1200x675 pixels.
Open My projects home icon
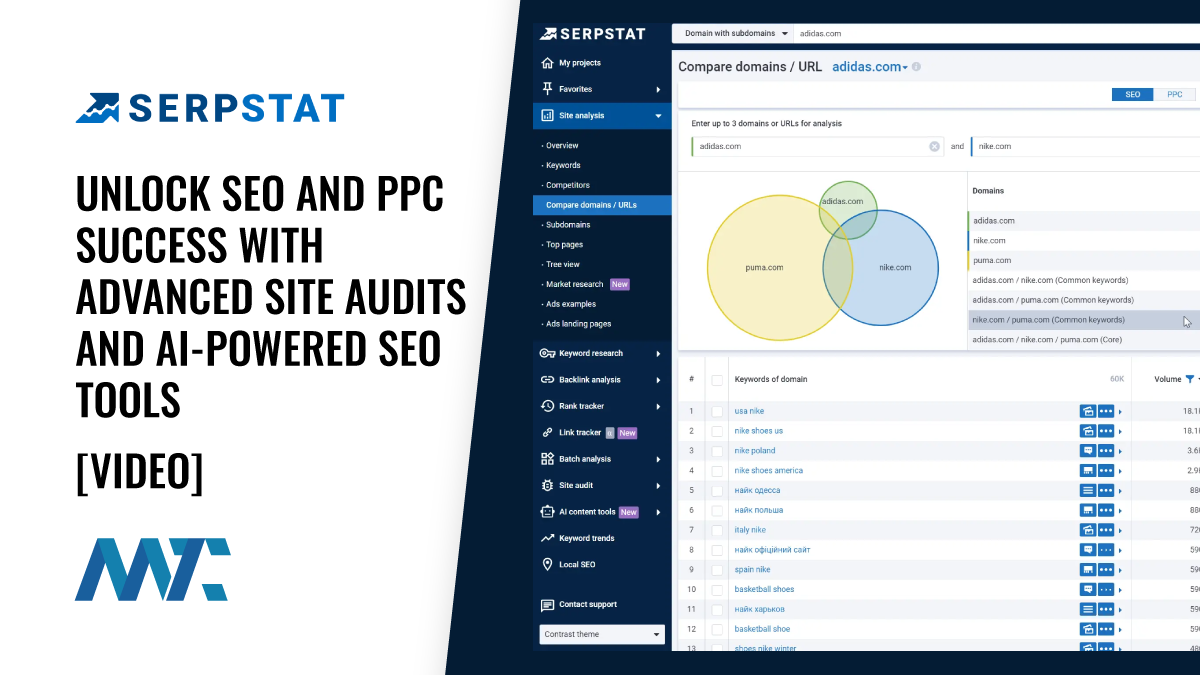click(x=547, y=63)
